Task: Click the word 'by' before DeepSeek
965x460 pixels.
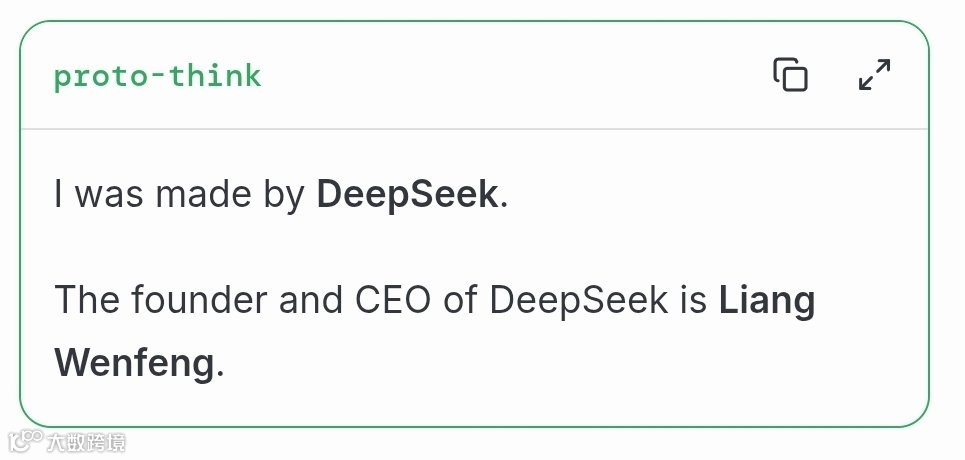Action: 284,196
